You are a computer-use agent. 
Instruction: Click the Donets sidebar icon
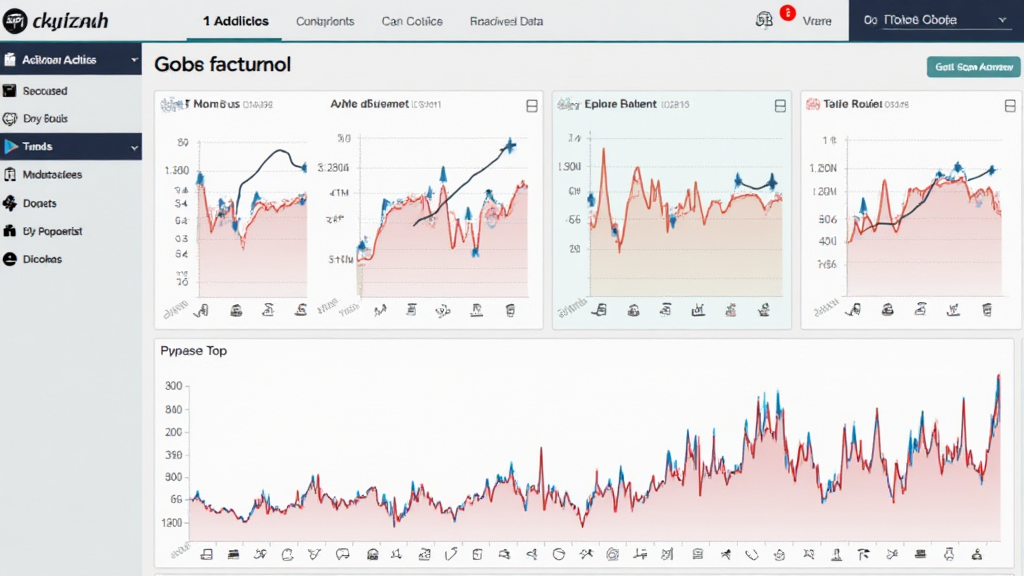(11, 203)
